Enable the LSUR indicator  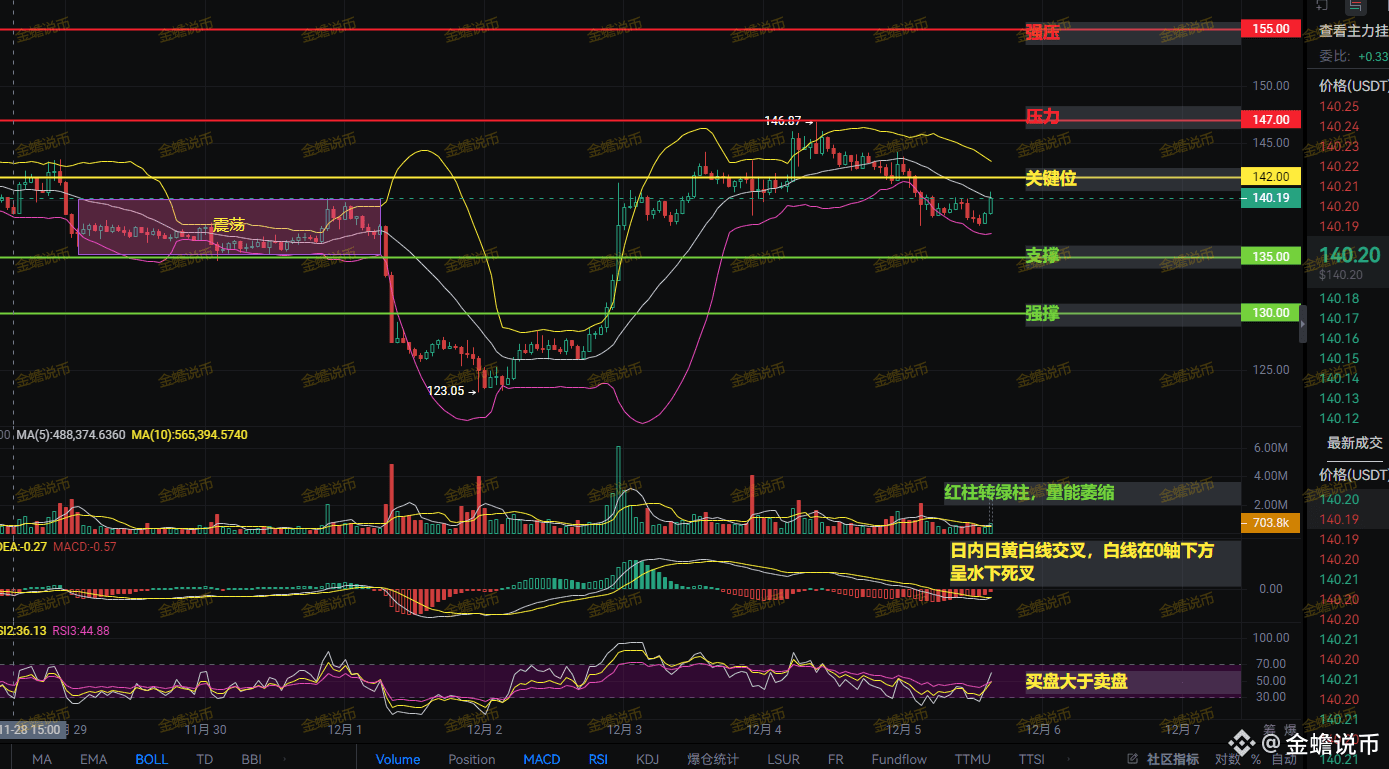pyautogui.click(x=783, y=759)
